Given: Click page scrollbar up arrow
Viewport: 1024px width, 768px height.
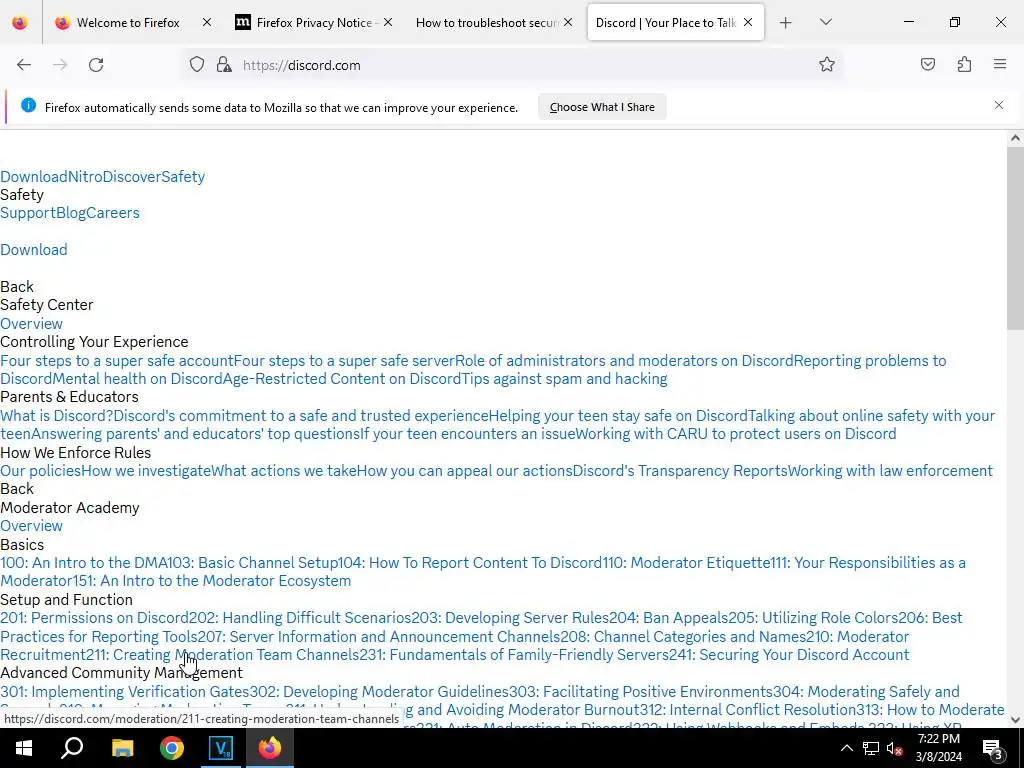Looking at the screenshot, I should (1015, 138).
